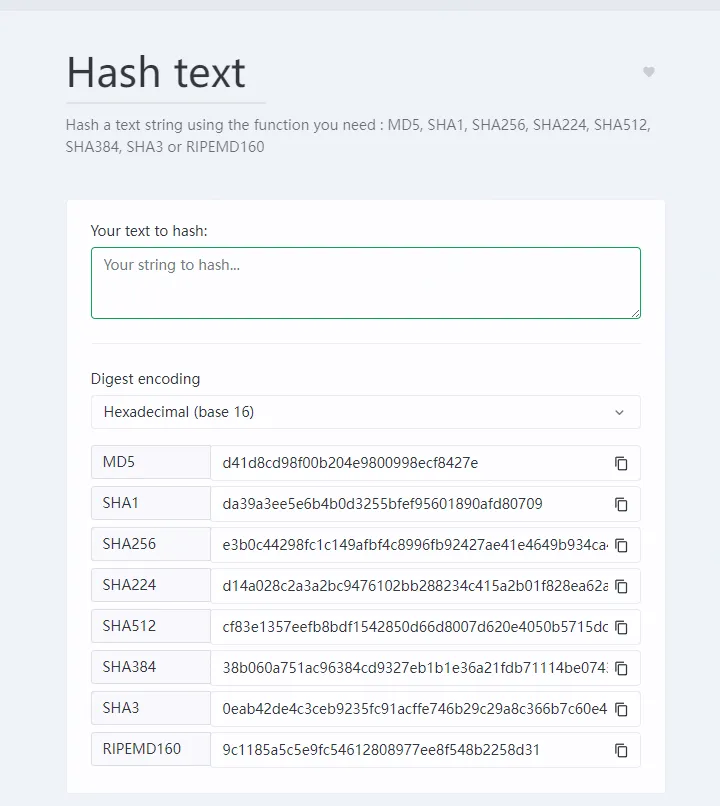Open the Digest encoding dropdown

point(365,412)
